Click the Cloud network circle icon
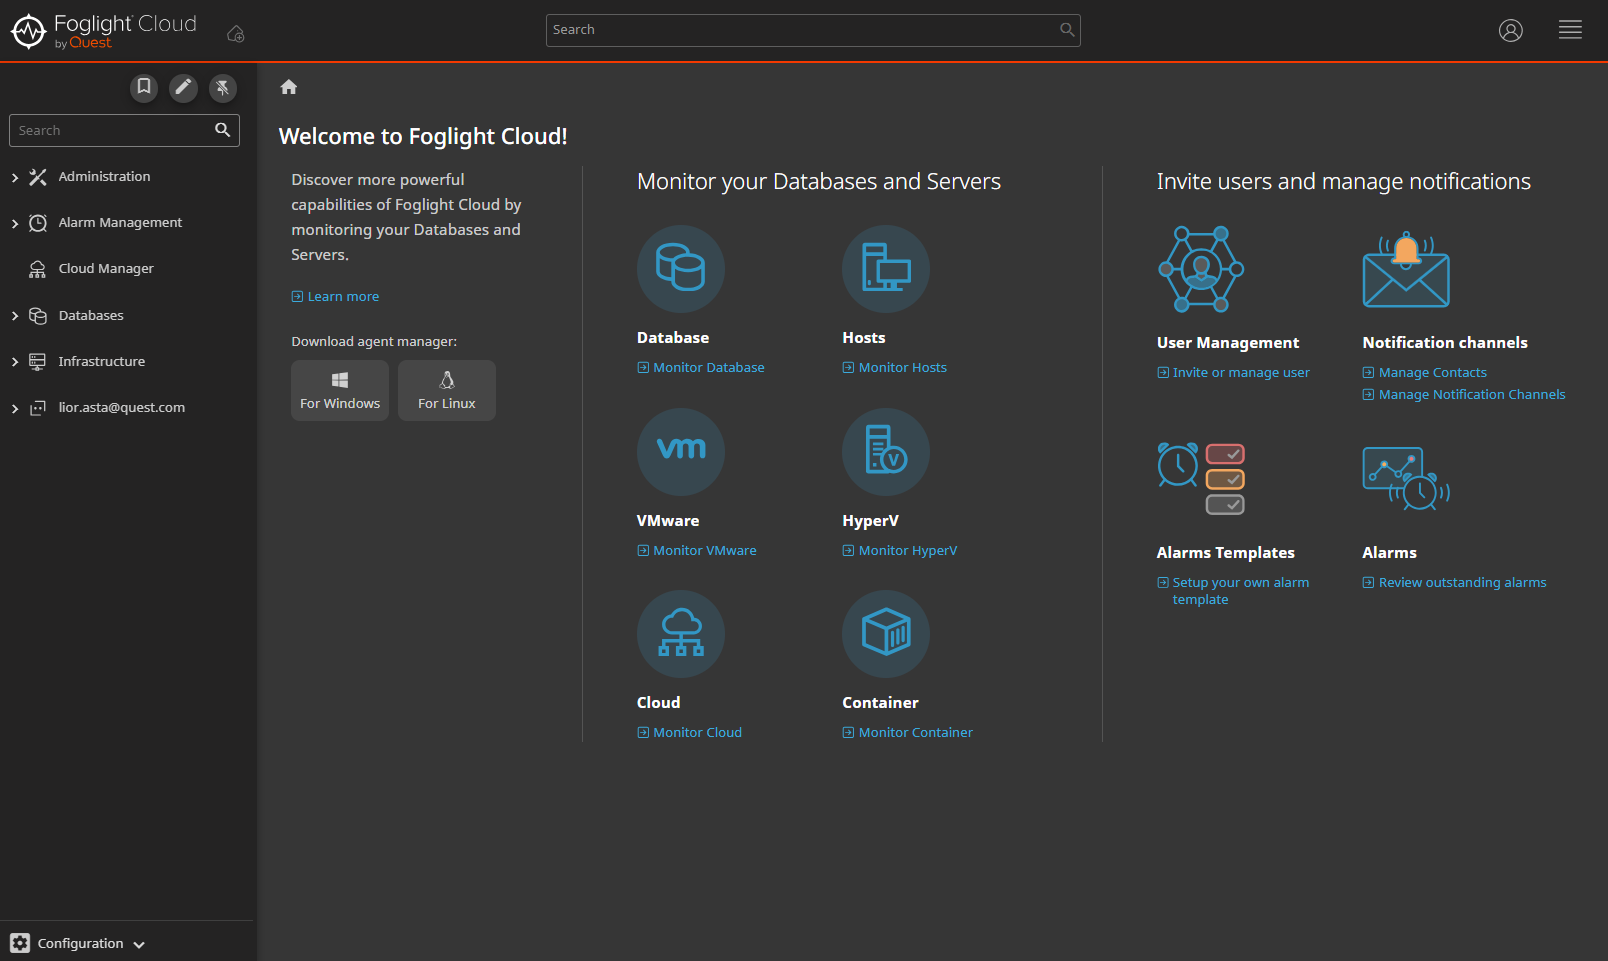 [x=680, y=634]
